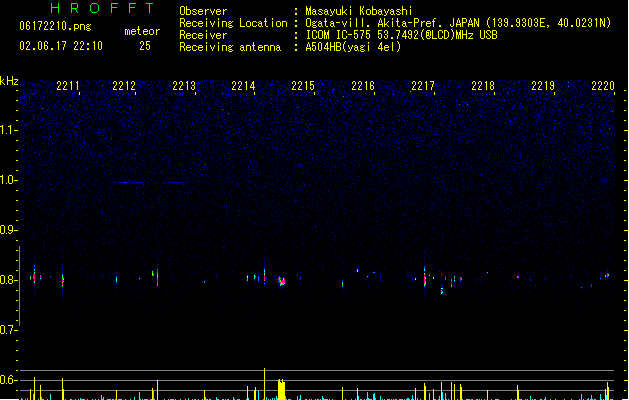Image resolution: width=629 pixels, height=400 pixels.
Task: Click the 0.9 kHz axis label
Action: click(8, 230)
